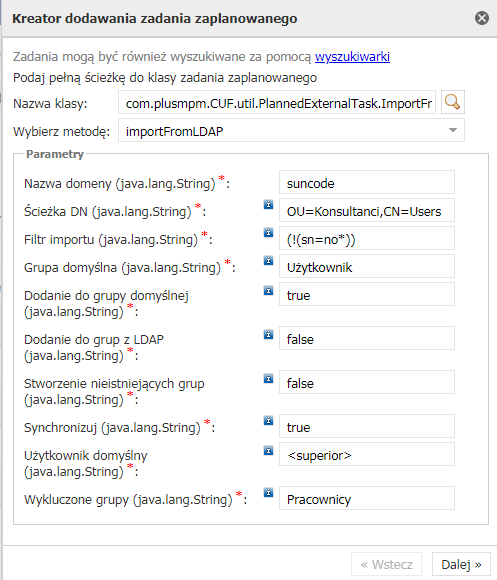Click info icon for Wykluczone grupy parameter

tap(268, 493)
